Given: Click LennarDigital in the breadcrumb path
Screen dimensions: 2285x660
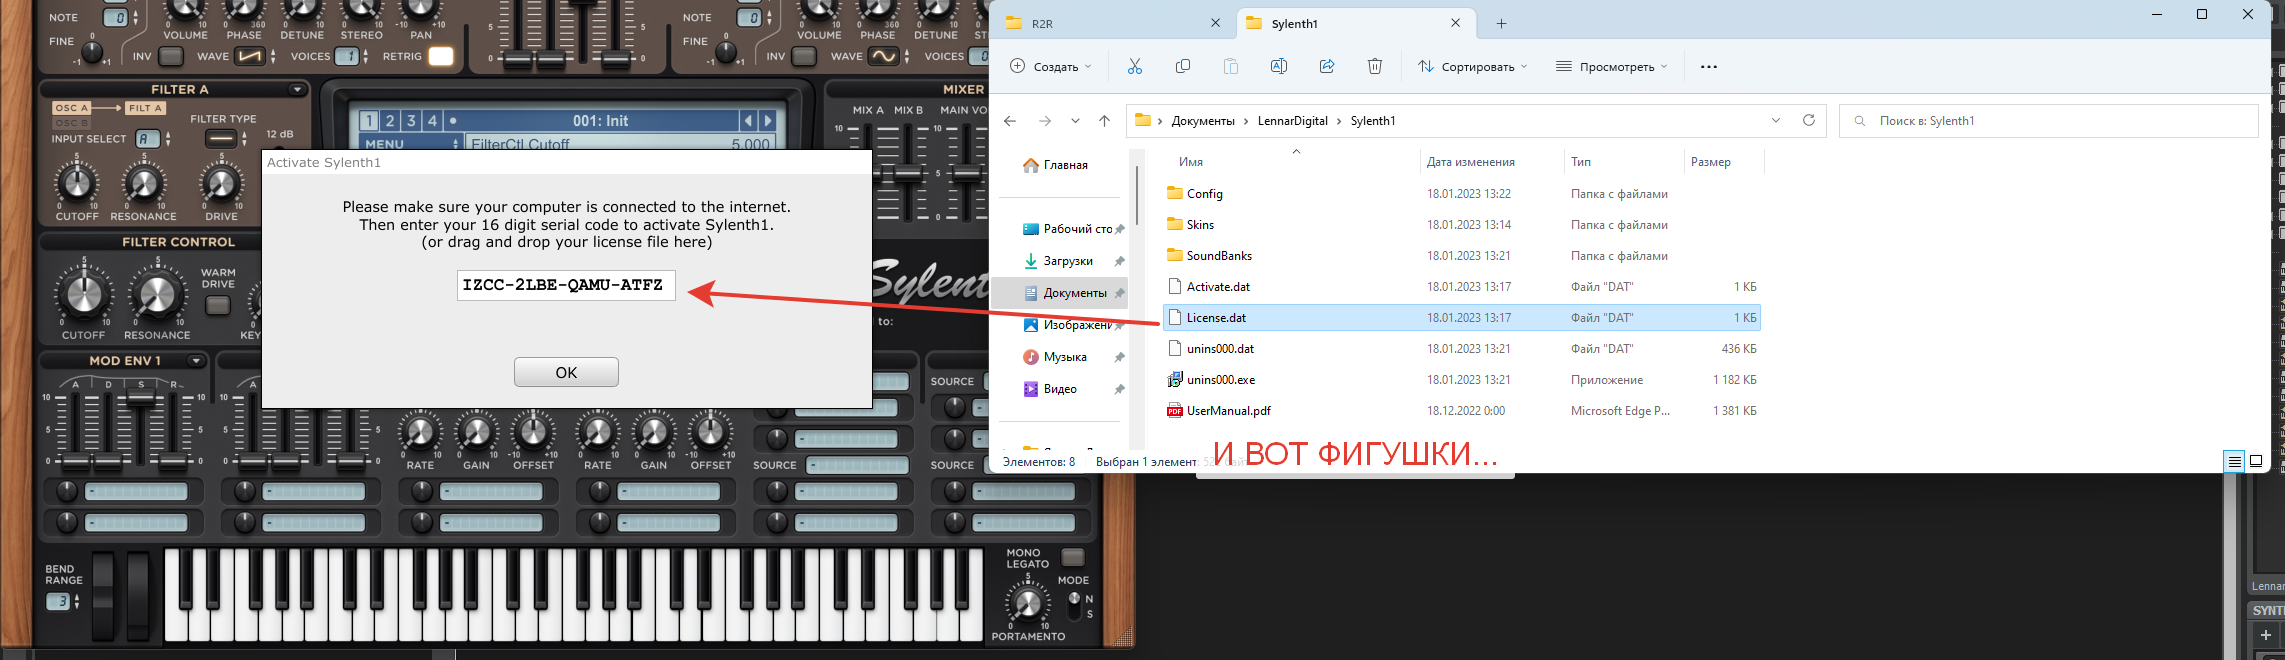Looking at the screenshot, I should click(1292, 121).
